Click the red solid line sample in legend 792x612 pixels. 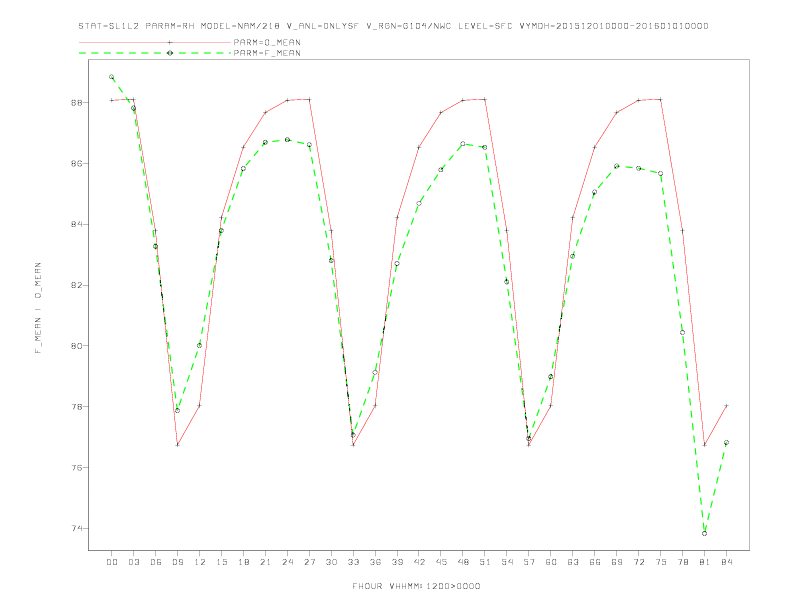click(x=155, y=42)
